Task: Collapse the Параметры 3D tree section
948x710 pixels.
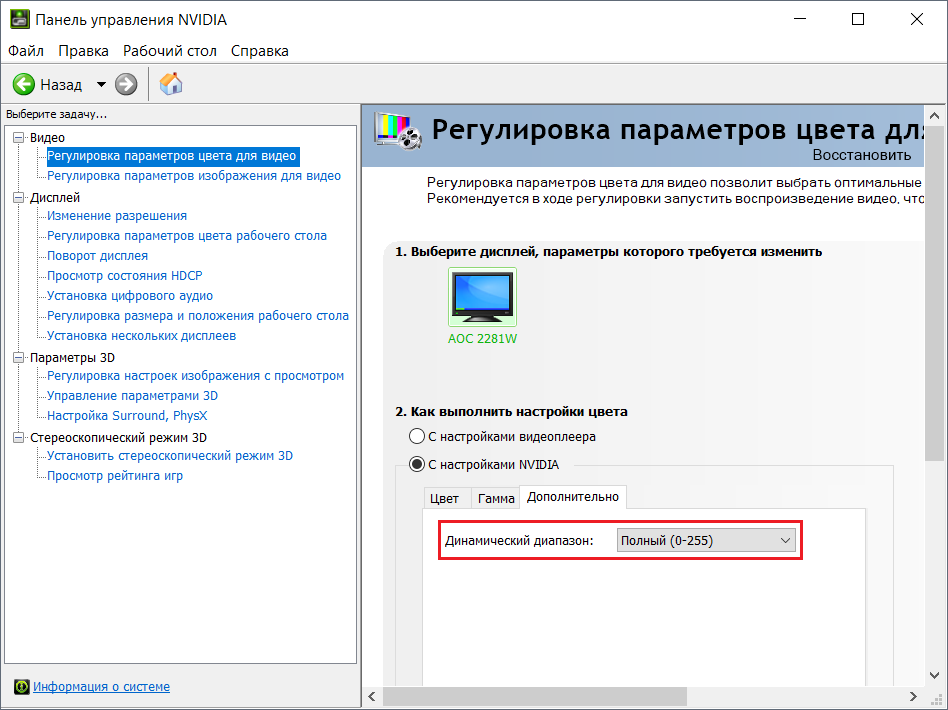Action: point(19,357)
